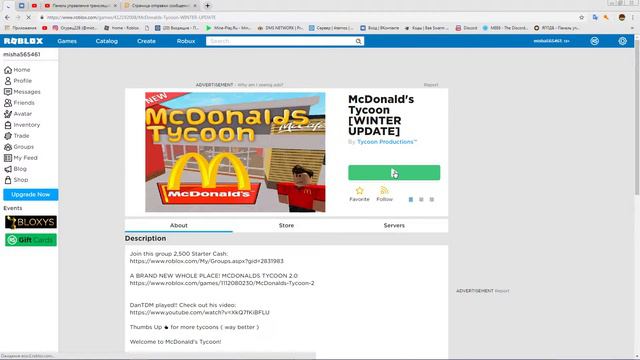Open Blog from the sidebar
Screen dimensions: 640x360
pyautogui.click(x=16, y=169)
